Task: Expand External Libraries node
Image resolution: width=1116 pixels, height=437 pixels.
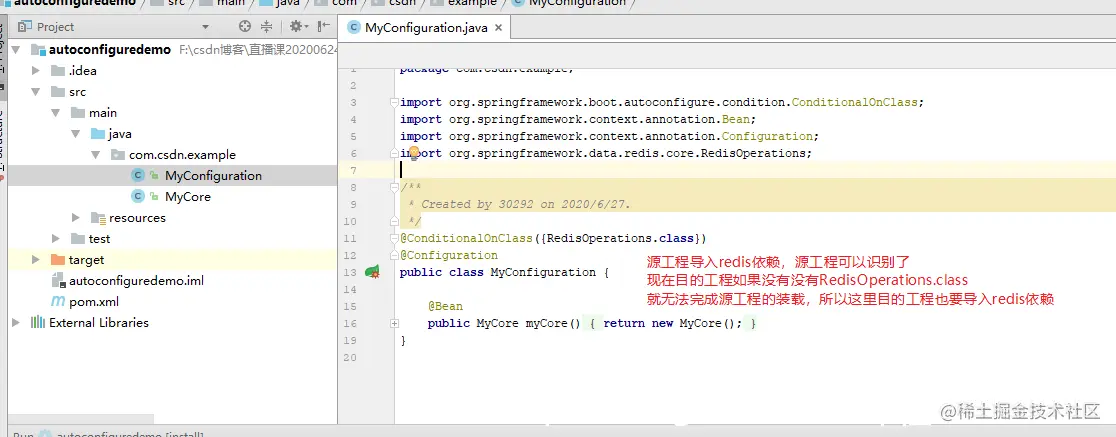Action: click(16, 322)
